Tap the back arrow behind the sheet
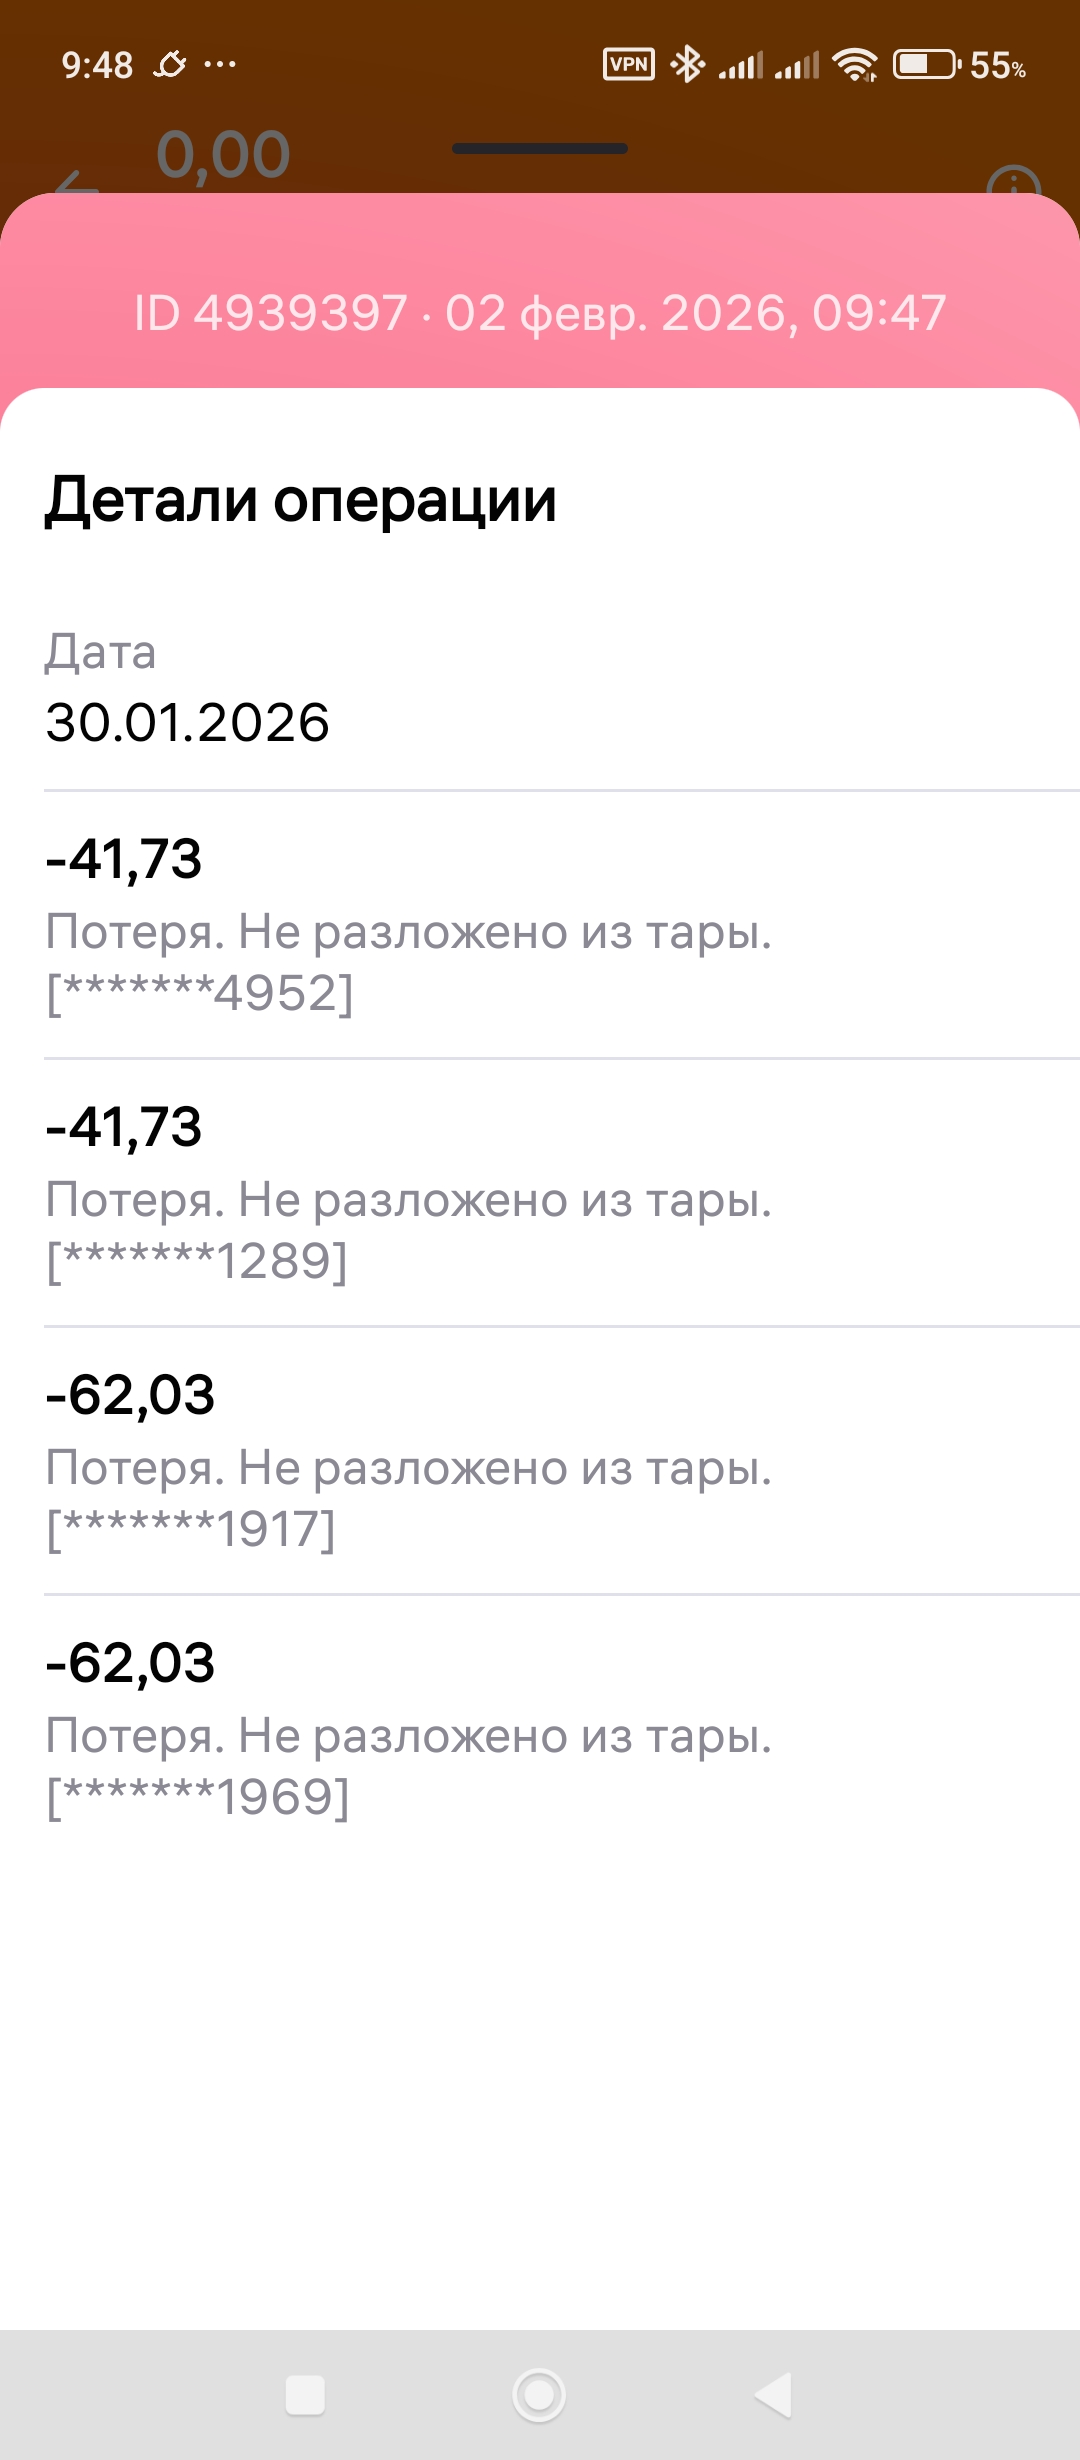The width and height of the screenshot is (1080, 2460). point(76,184)
